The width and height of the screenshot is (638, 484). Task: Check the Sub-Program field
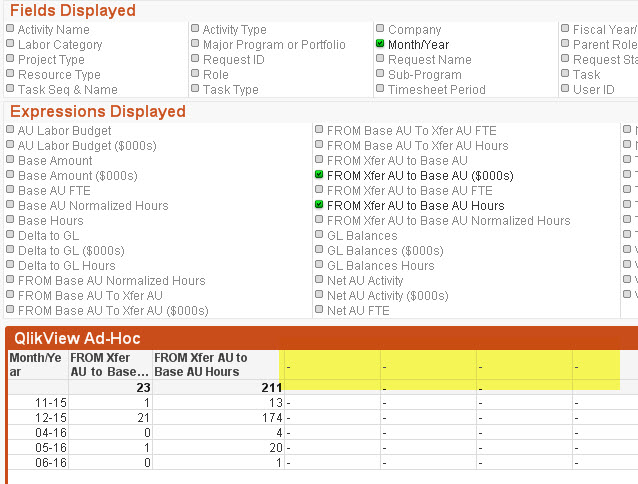380,74
